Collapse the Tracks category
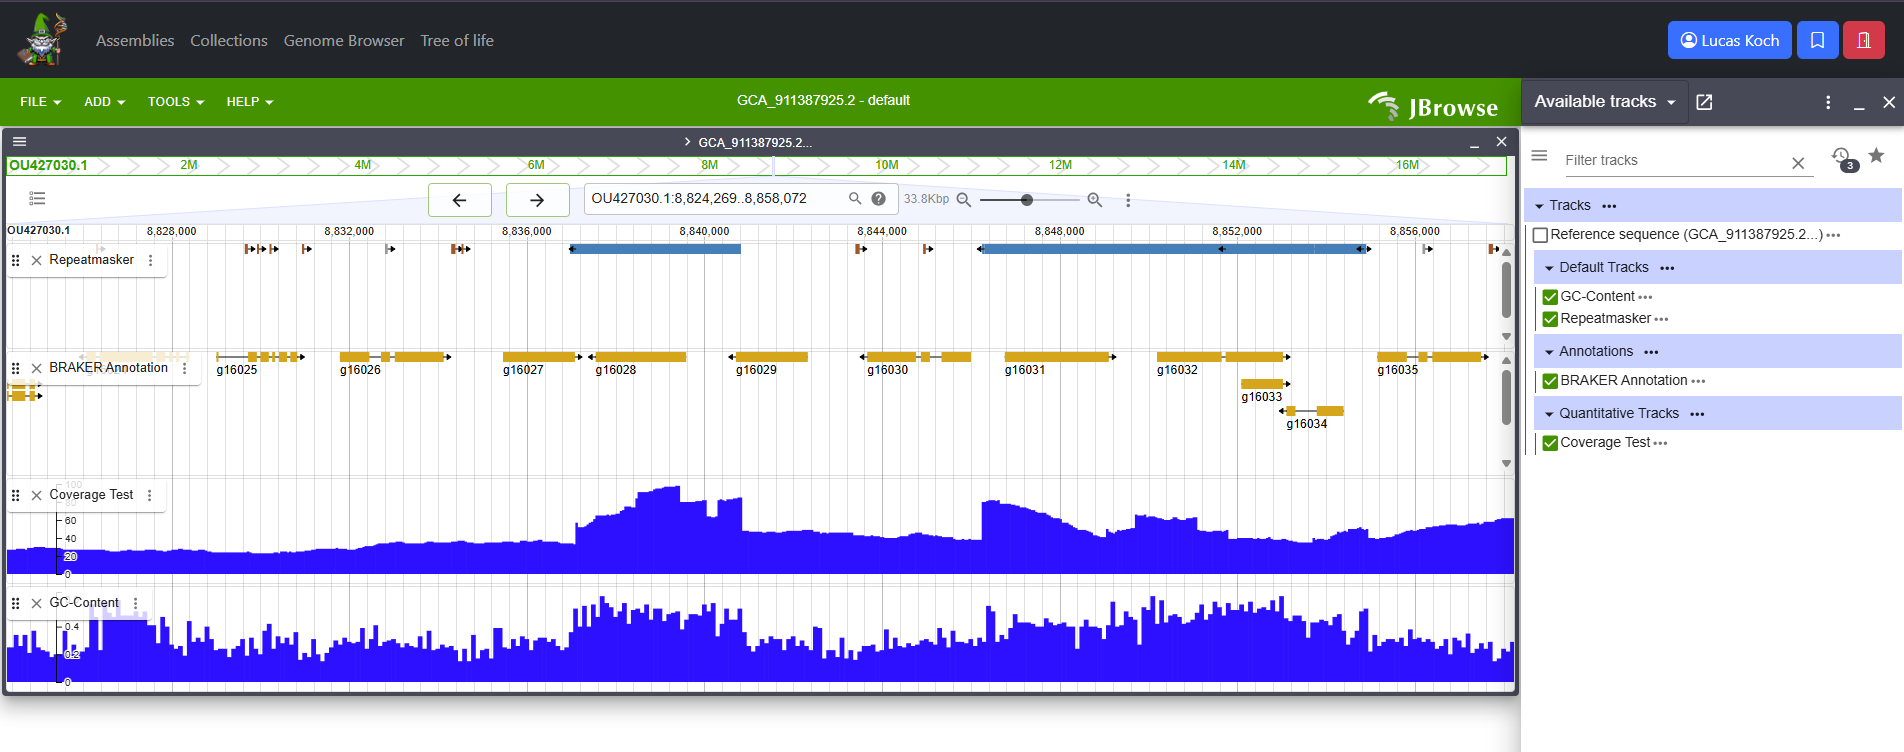The width and height of the screenshot is (1904, 752). click(x=1539, y=206)
